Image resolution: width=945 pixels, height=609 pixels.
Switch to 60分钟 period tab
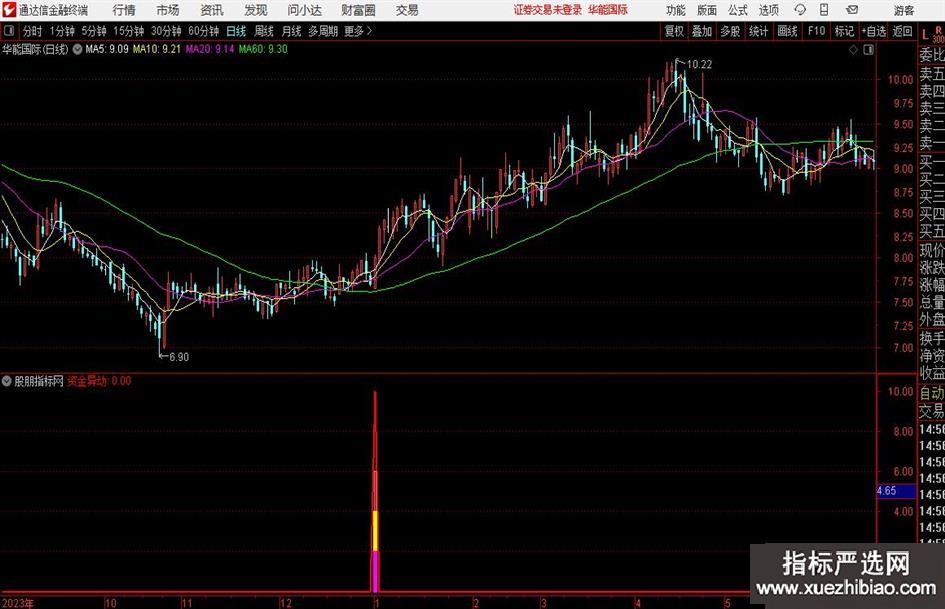tap(203, 31)
